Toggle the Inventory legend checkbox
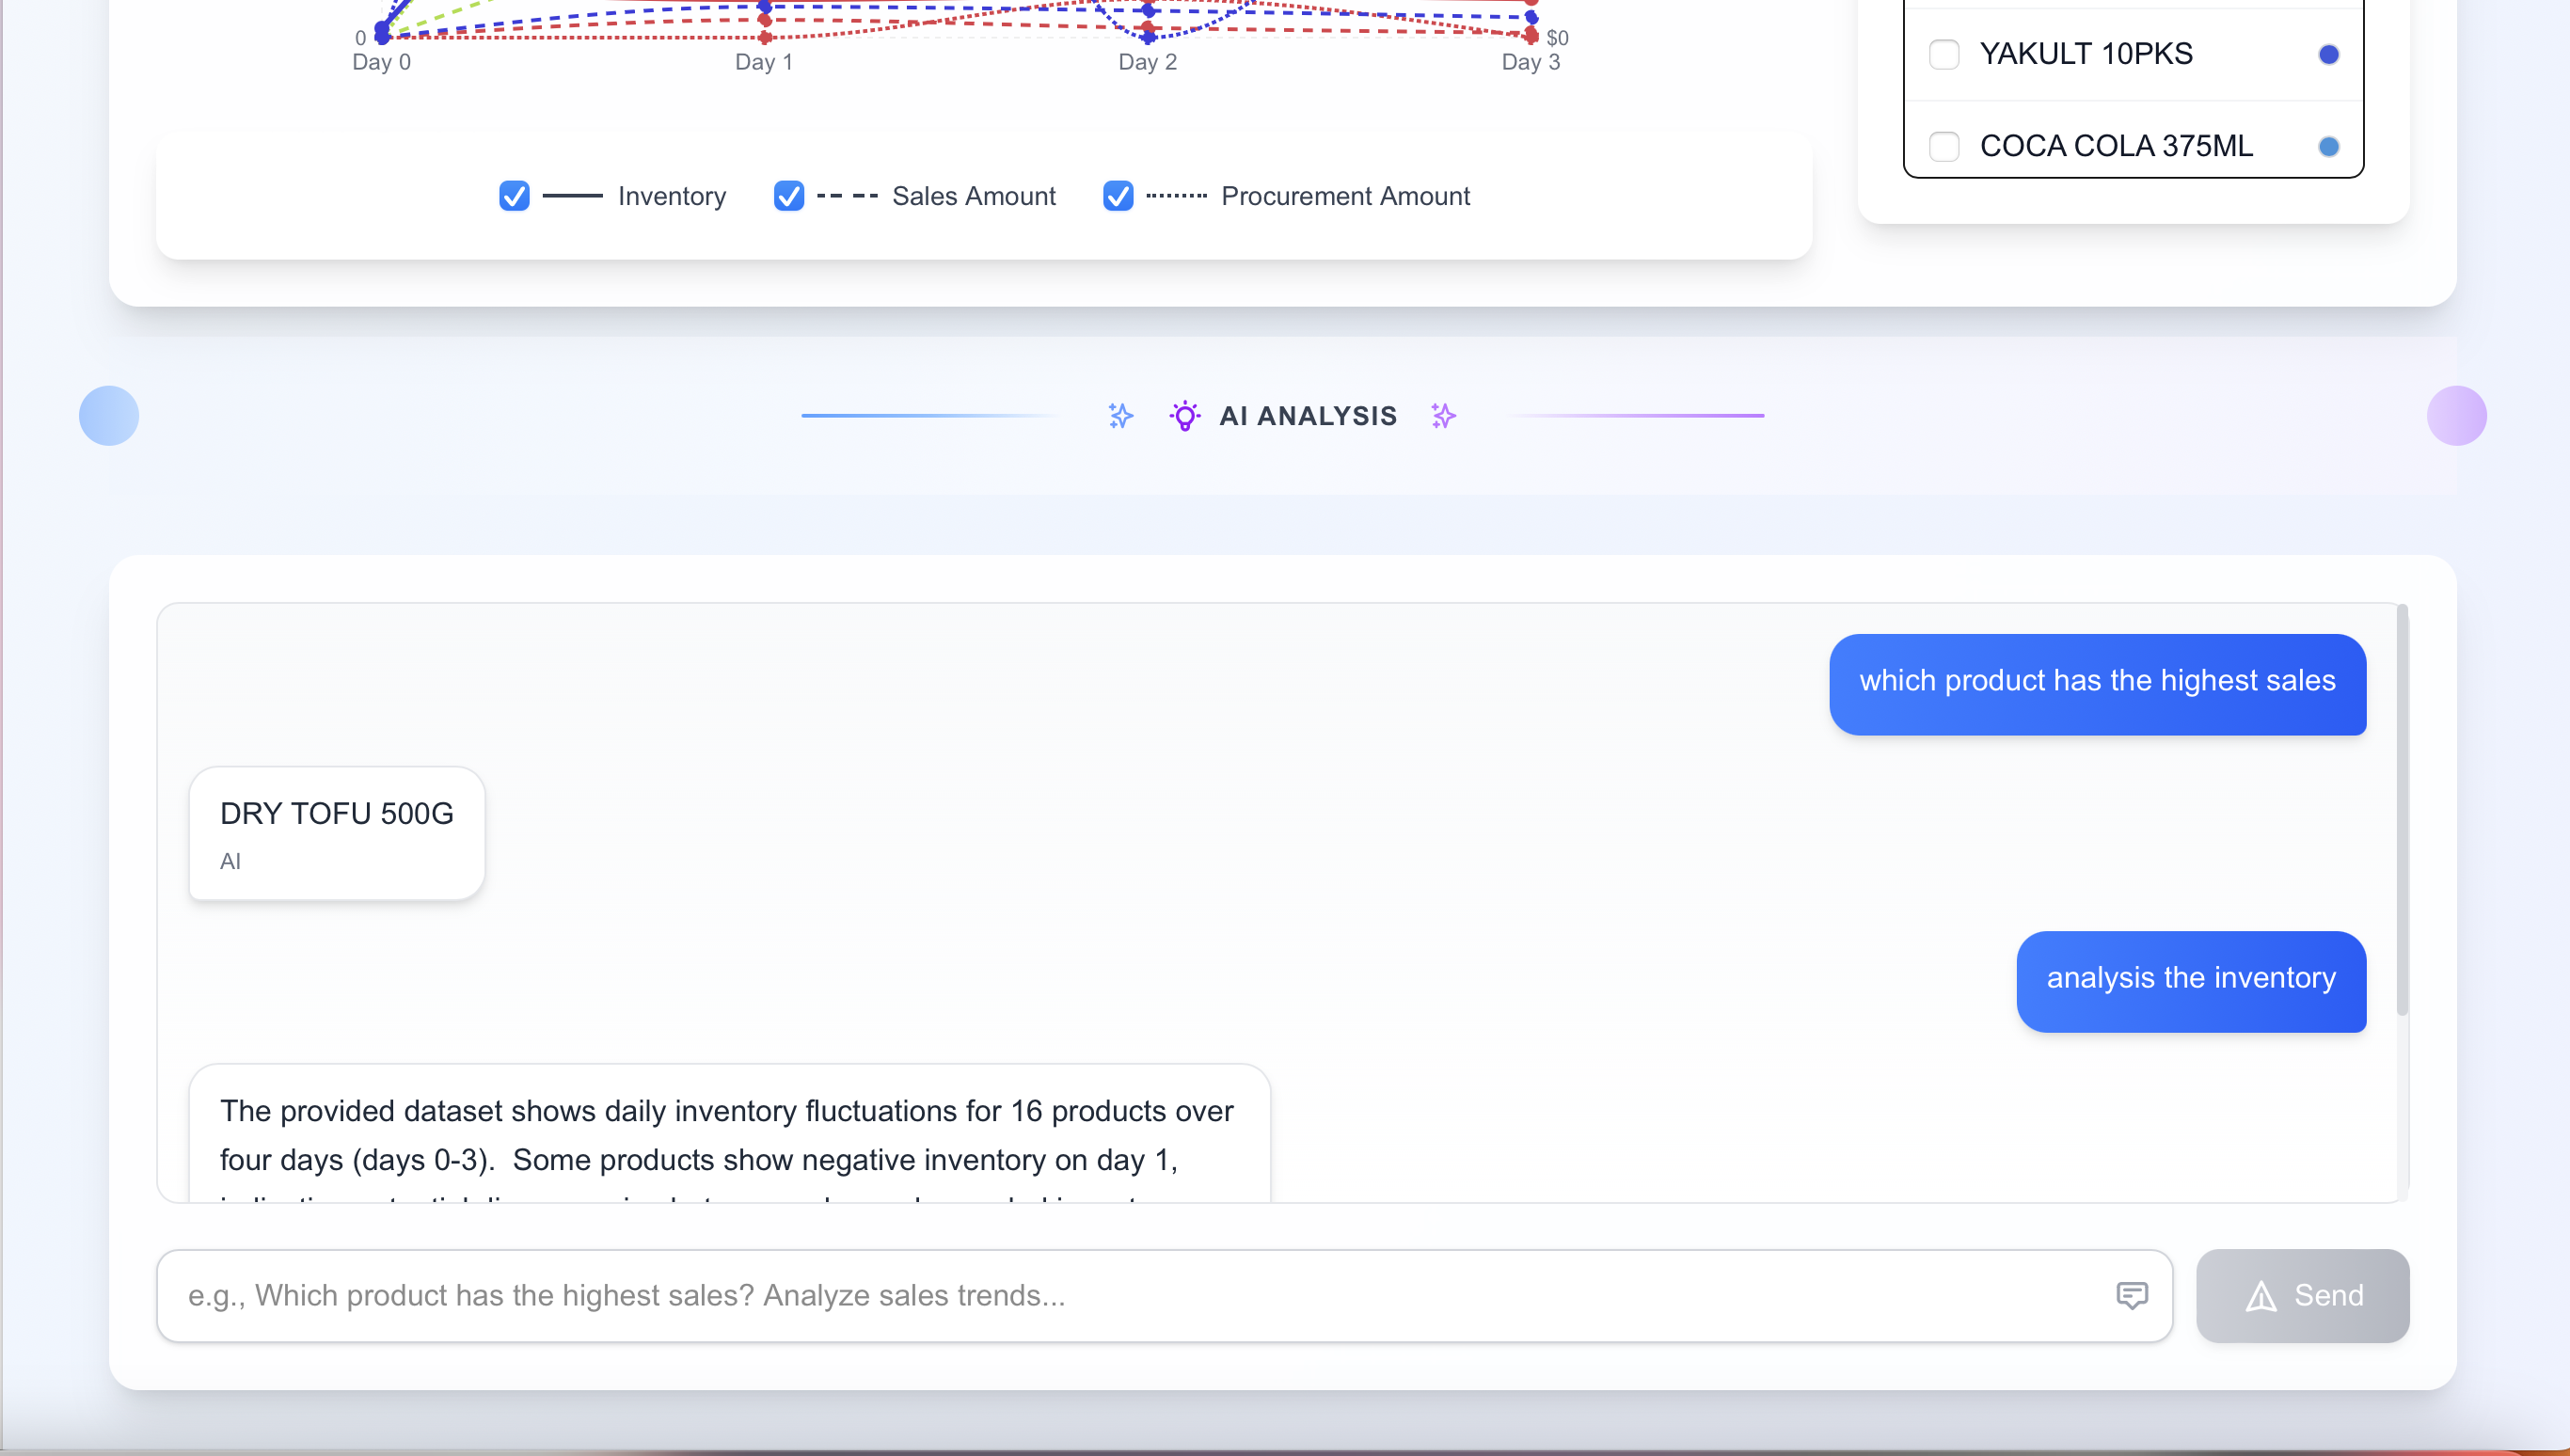The width and height of the screenshot is (2570, 1456). click(x=514, y=196)
